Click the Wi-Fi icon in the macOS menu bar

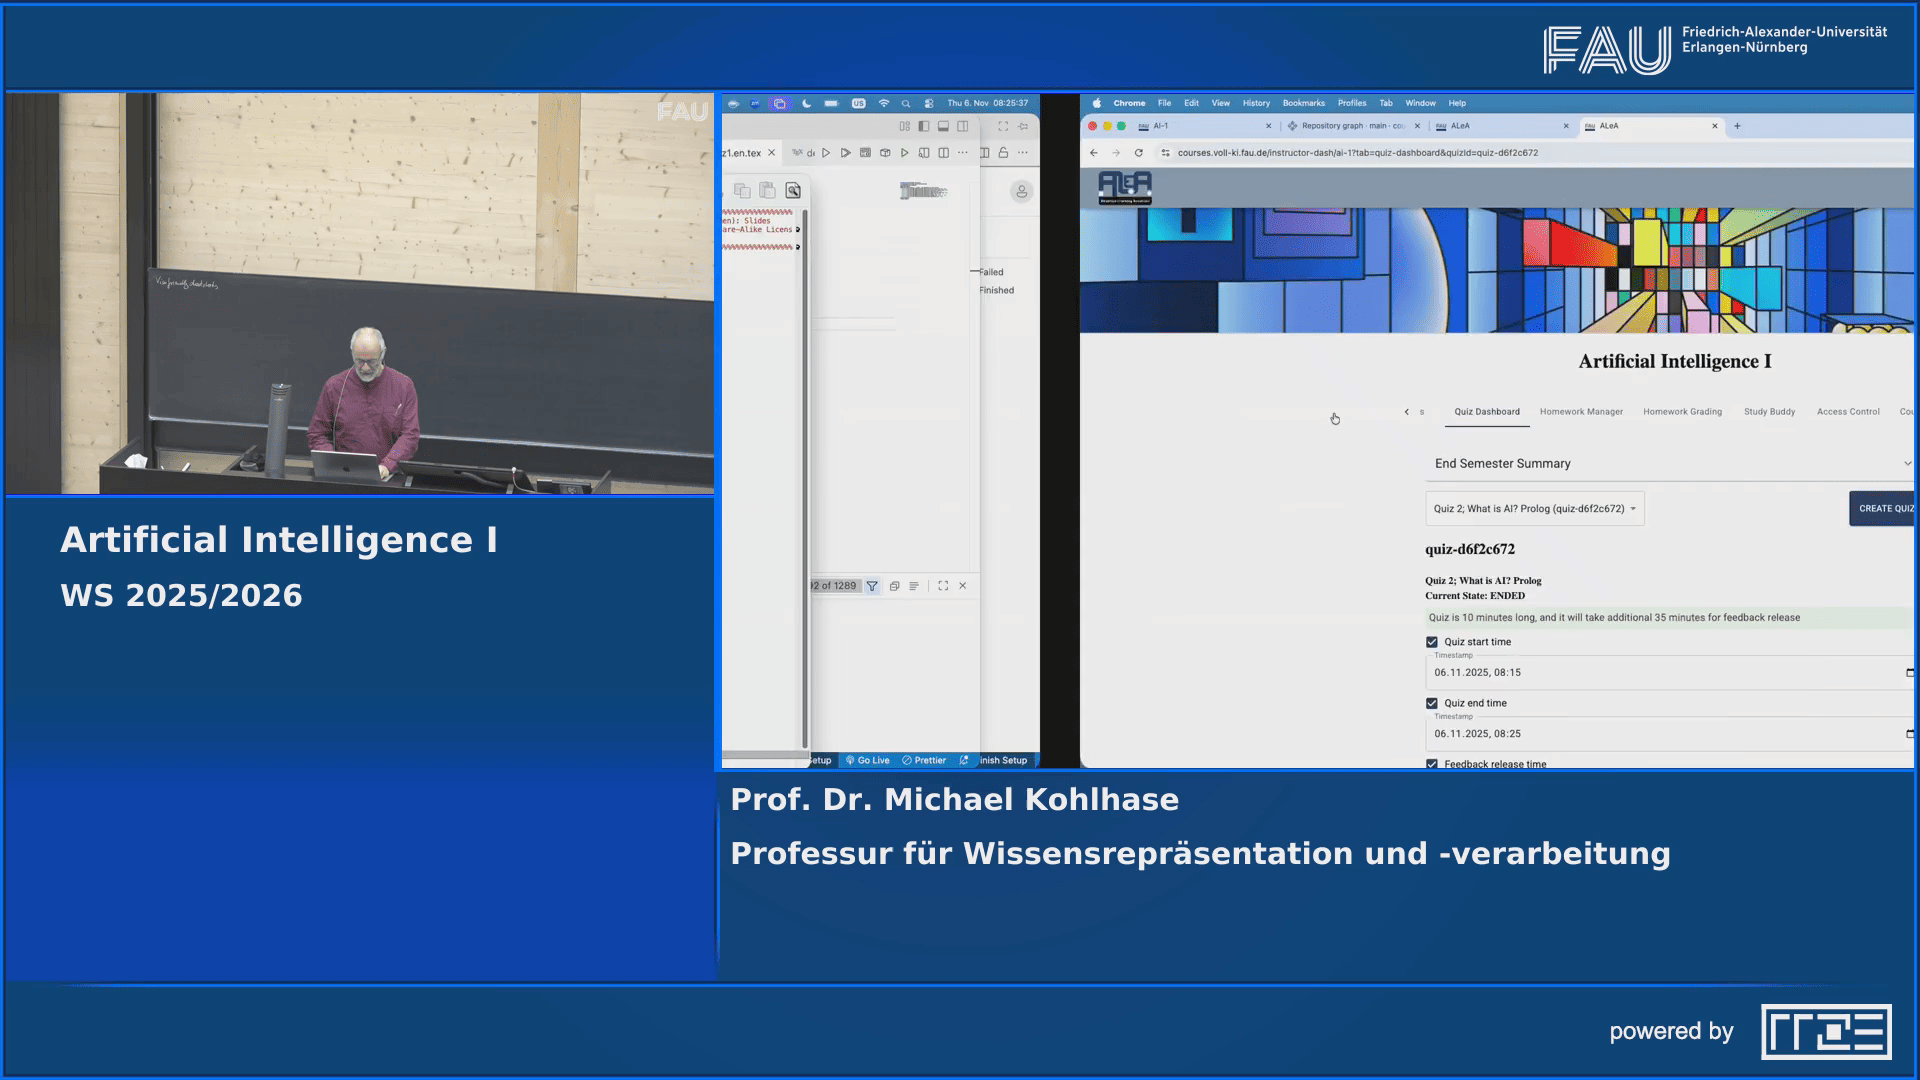click(x=885, y=103)
